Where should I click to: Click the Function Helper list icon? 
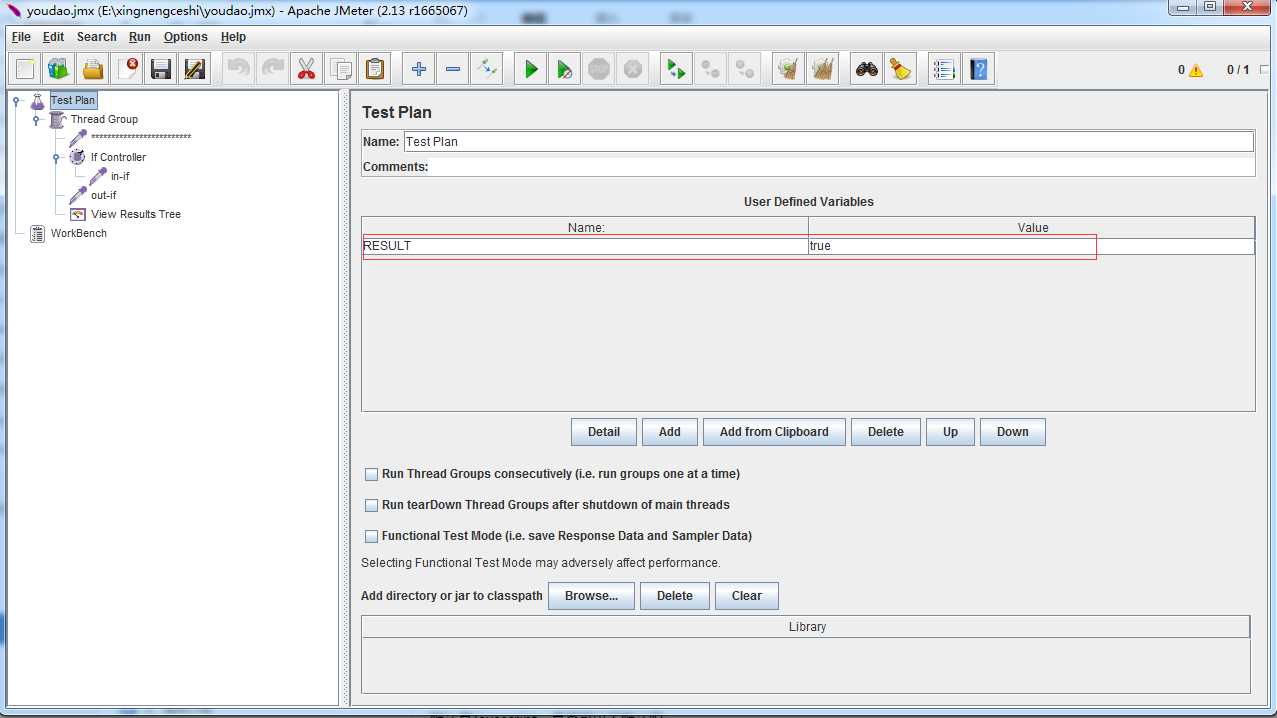(943, 70)
